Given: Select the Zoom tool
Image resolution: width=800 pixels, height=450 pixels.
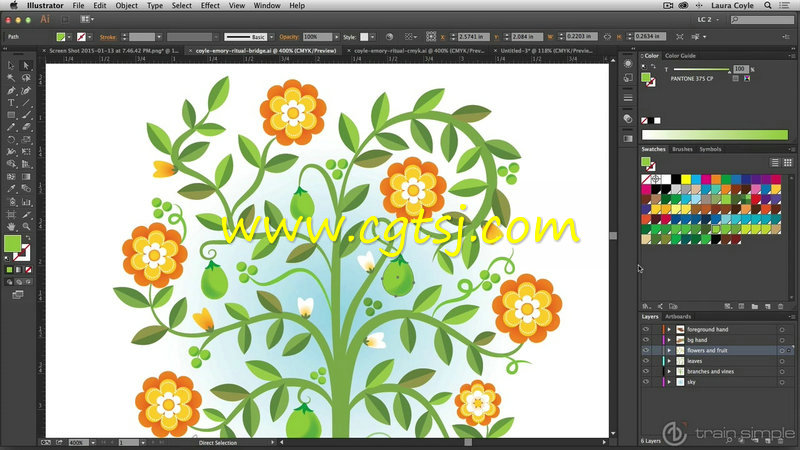Looking at the screenshot, I should pyautogui.click(x=26, y=227).
